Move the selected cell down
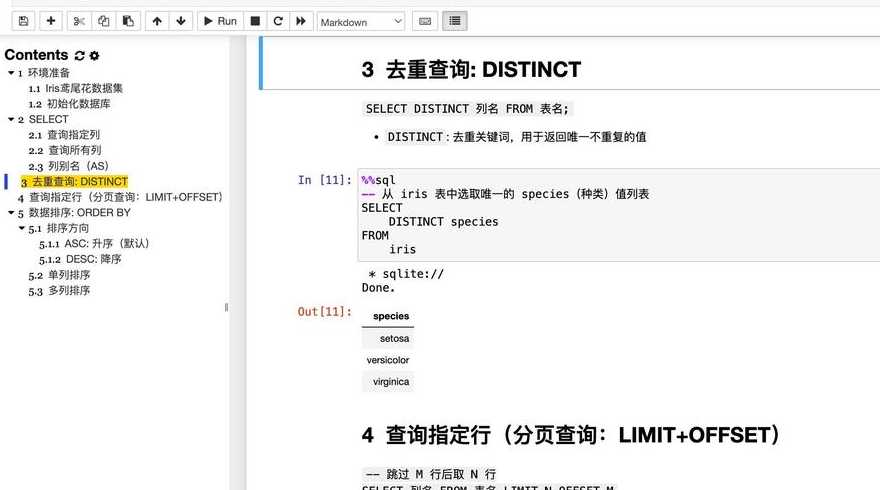The height and width of the screenshot is (490, 880). pyautogui.click(x=181, y=21)
